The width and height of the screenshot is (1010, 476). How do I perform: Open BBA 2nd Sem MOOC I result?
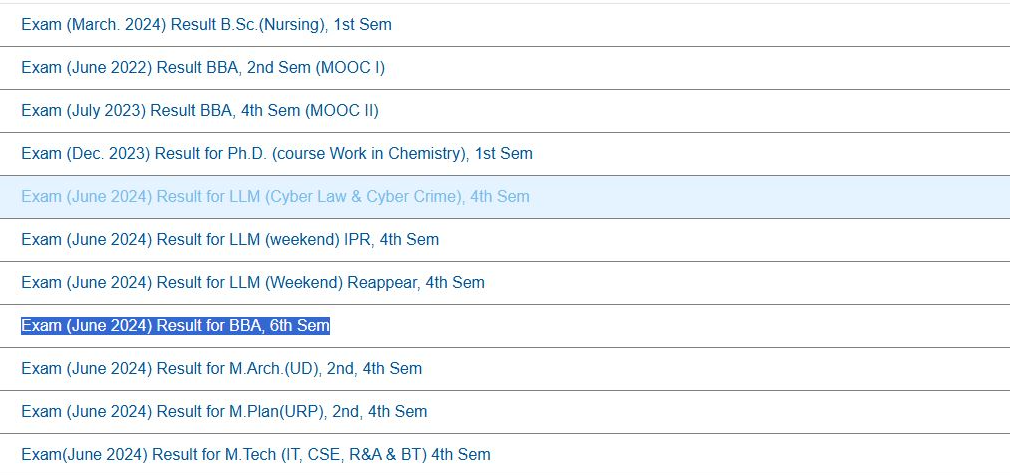[203, 67]
